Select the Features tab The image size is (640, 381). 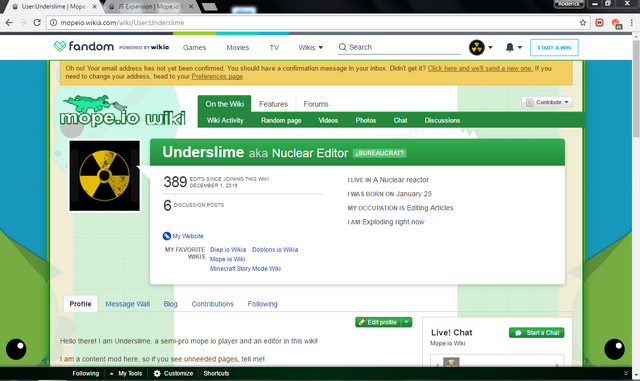pos(273,104)
